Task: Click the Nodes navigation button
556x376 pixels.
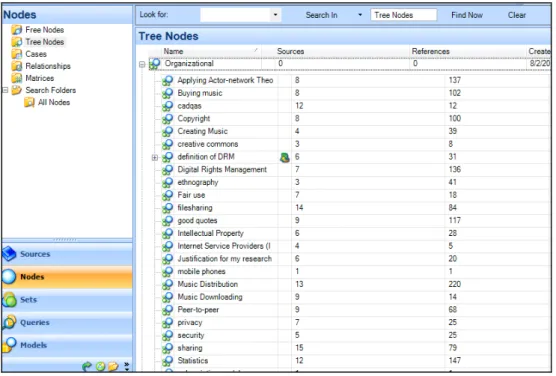Action: [67, 277]
